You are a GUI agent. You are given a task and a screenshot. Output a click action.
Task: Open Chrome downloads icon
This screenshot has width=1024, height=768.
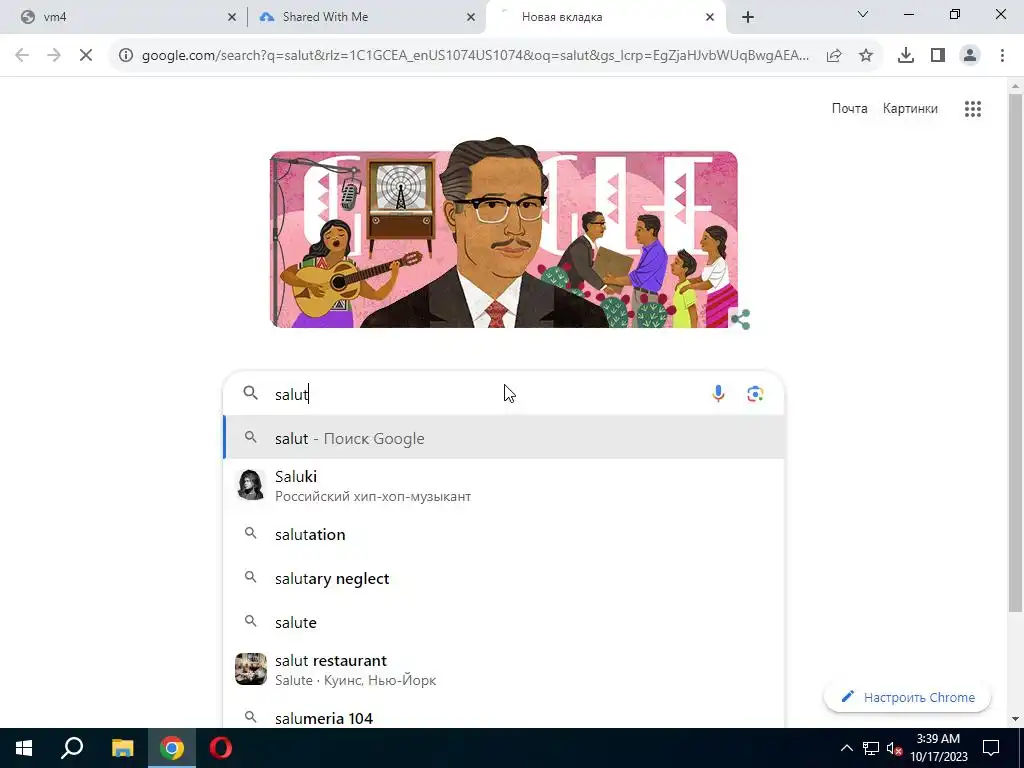(x=905, y=56)
